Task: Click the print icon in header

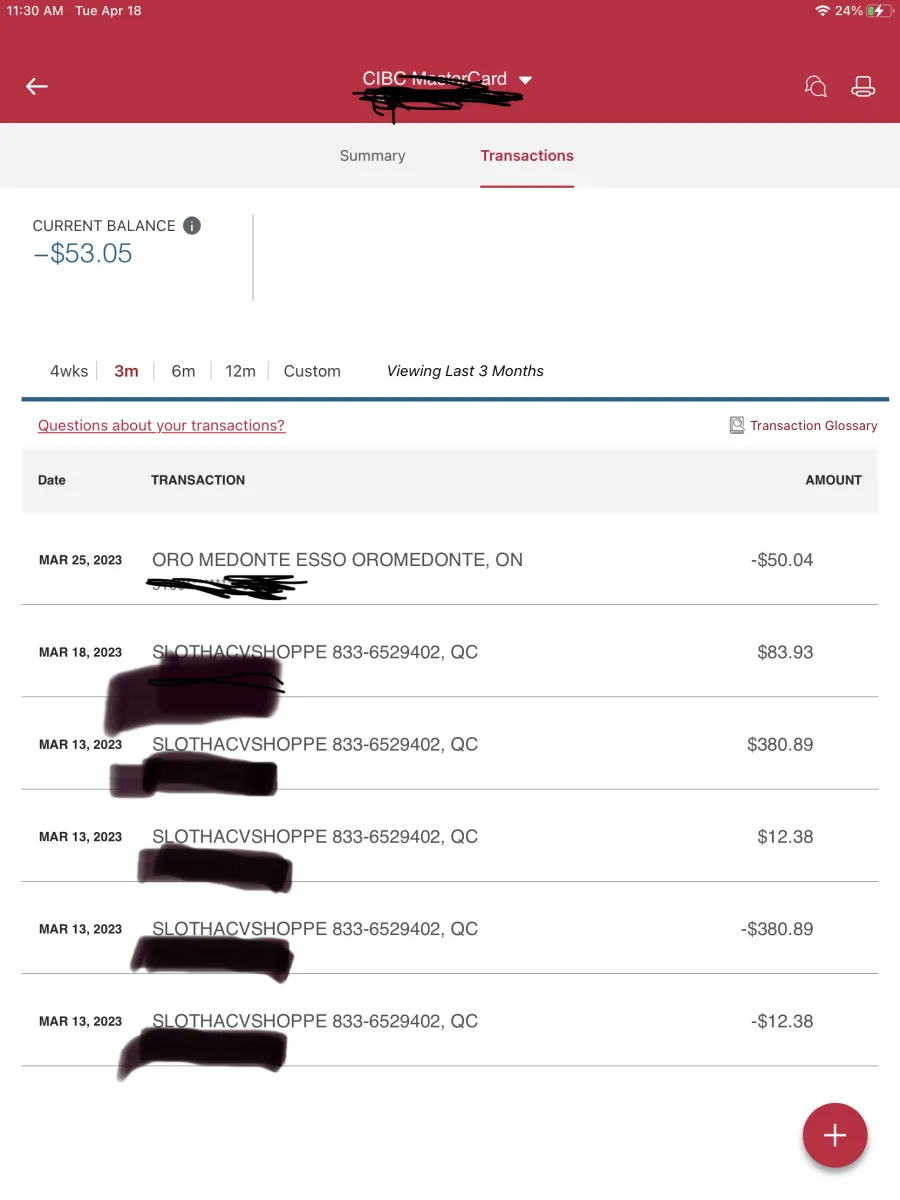Action: (x=863, y=87)
